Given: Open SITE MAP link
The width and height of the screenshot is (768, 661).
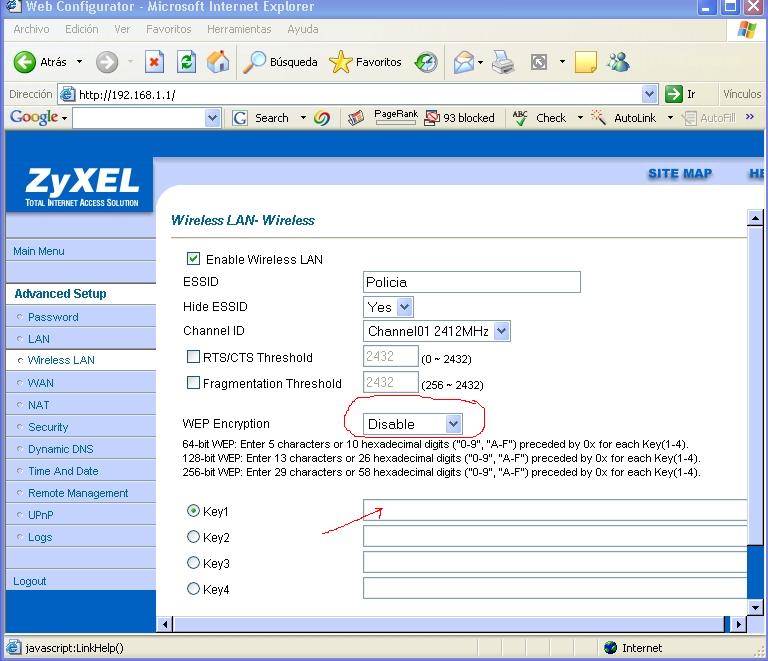Looking at the screenshot, I should click(680, 173).
